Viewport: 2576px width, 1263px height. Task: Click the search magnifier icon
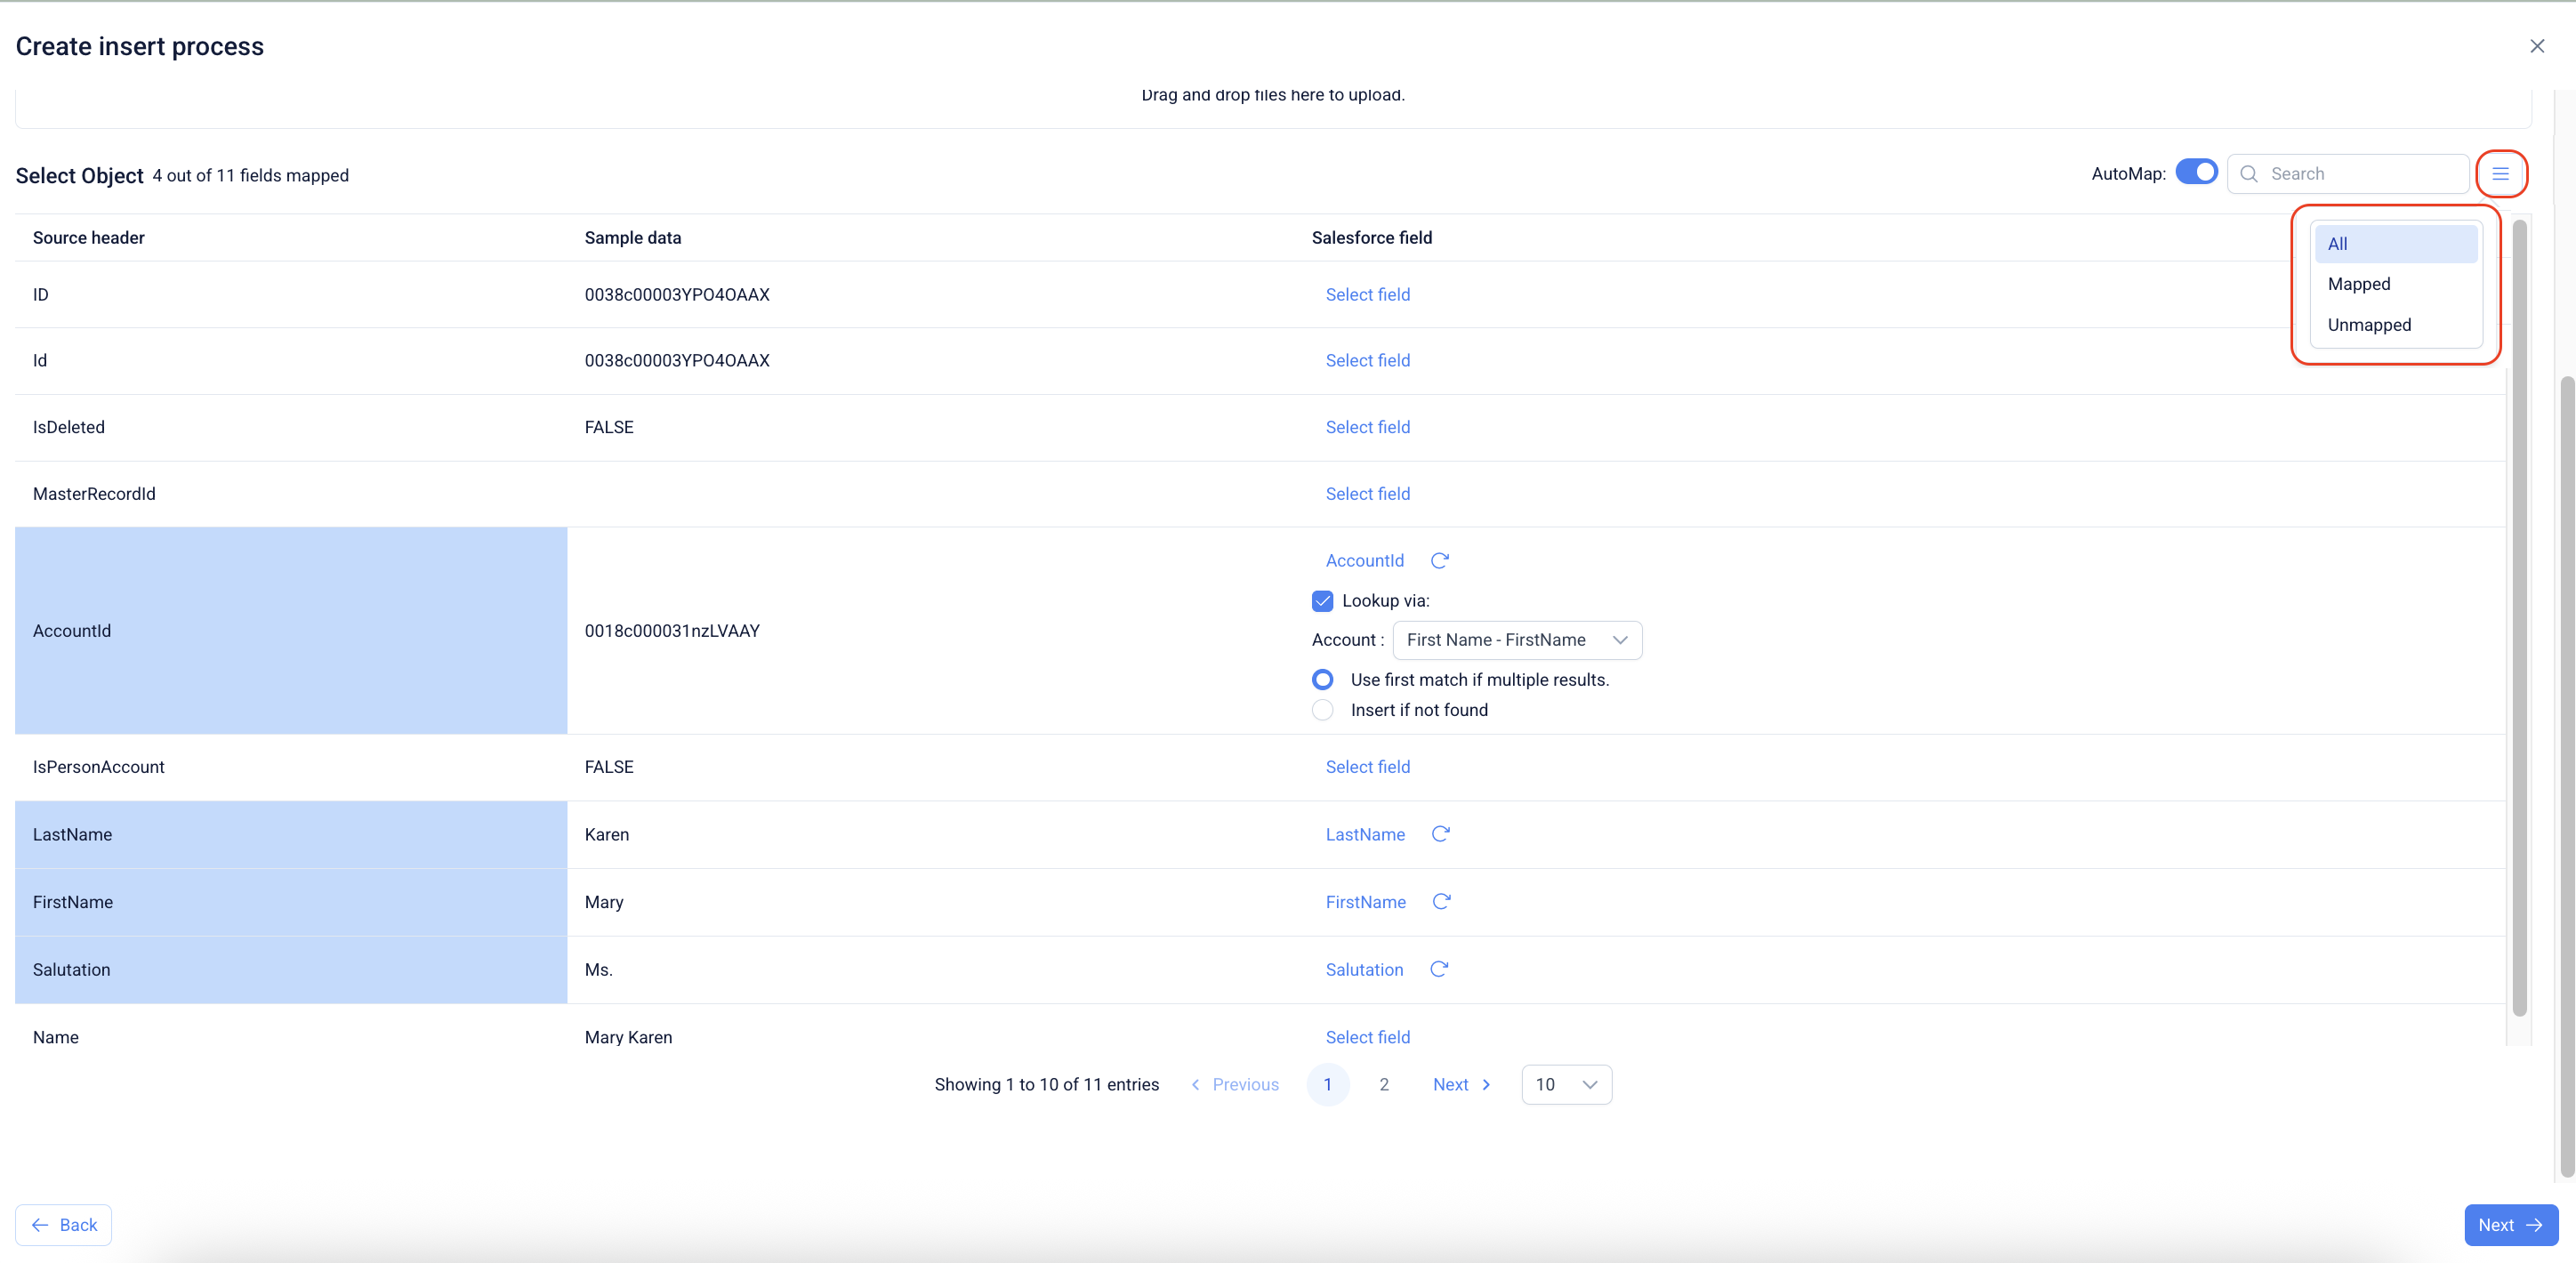(2249, 174)
